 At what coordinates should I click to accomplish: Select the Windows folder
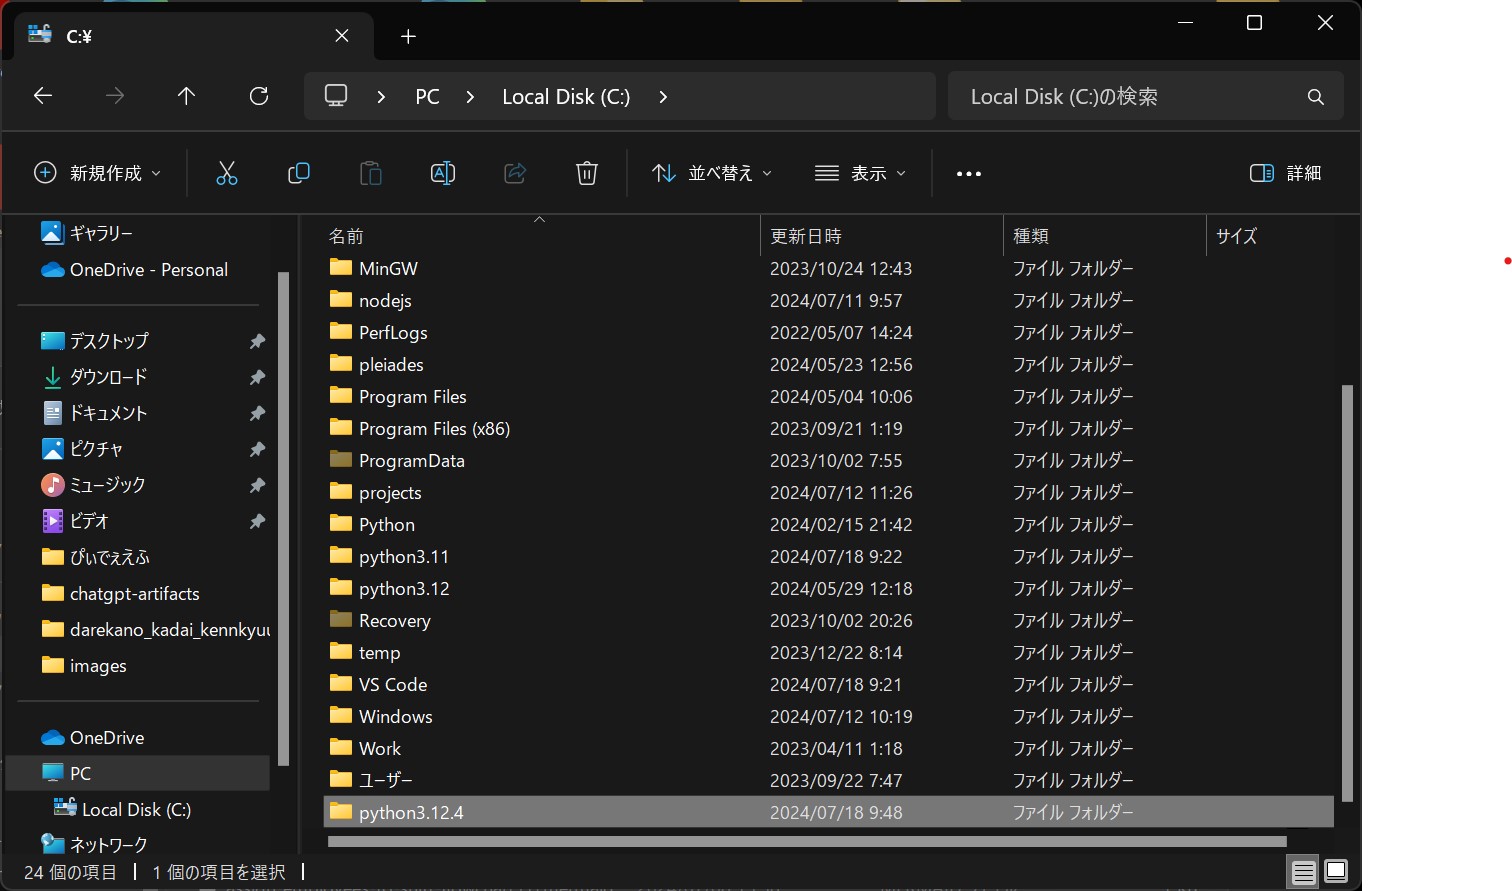(x=396, y=716)
